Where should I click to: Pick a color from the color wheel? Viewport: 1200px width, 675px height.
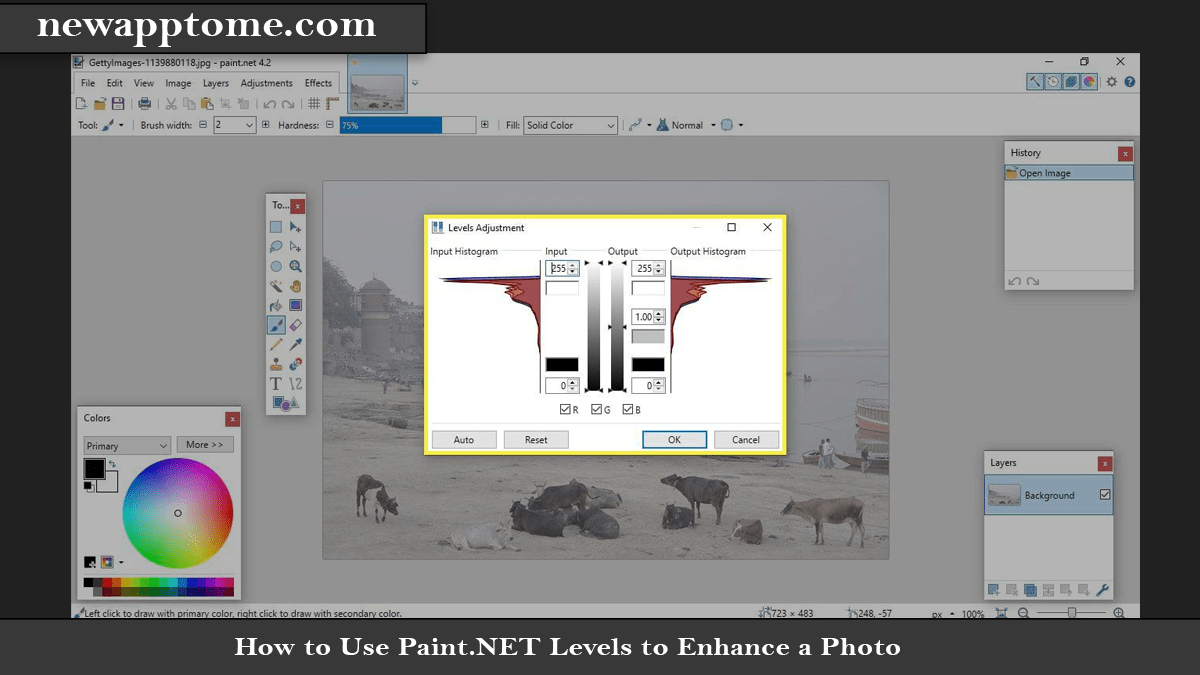pos(178,513)
